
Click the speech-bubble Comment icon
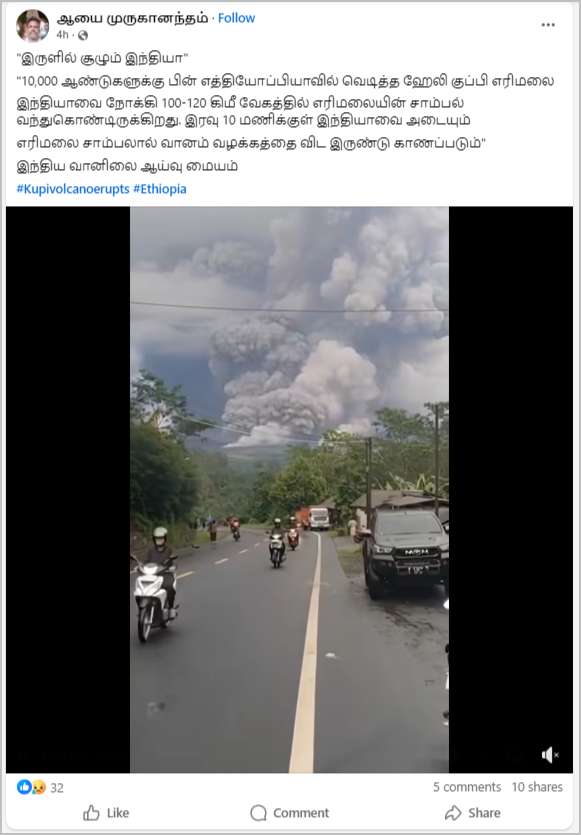(x=258, y=813)
